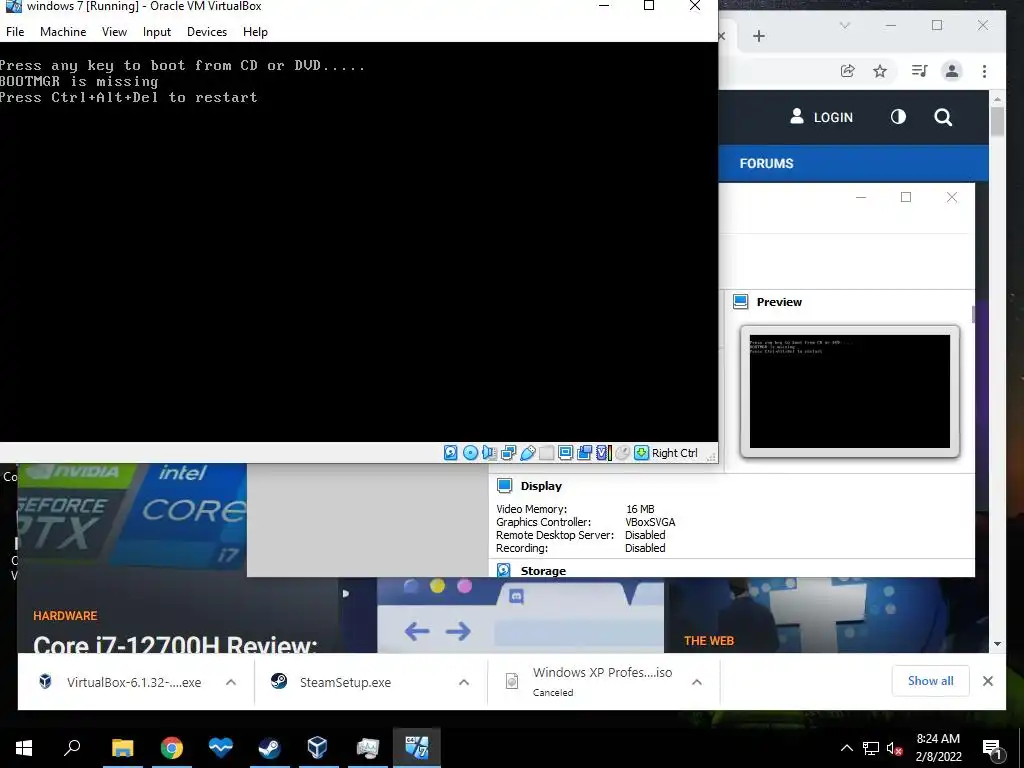Bookmark this page with the star icon
The image size is (1024, 768).
coord(880,71)
